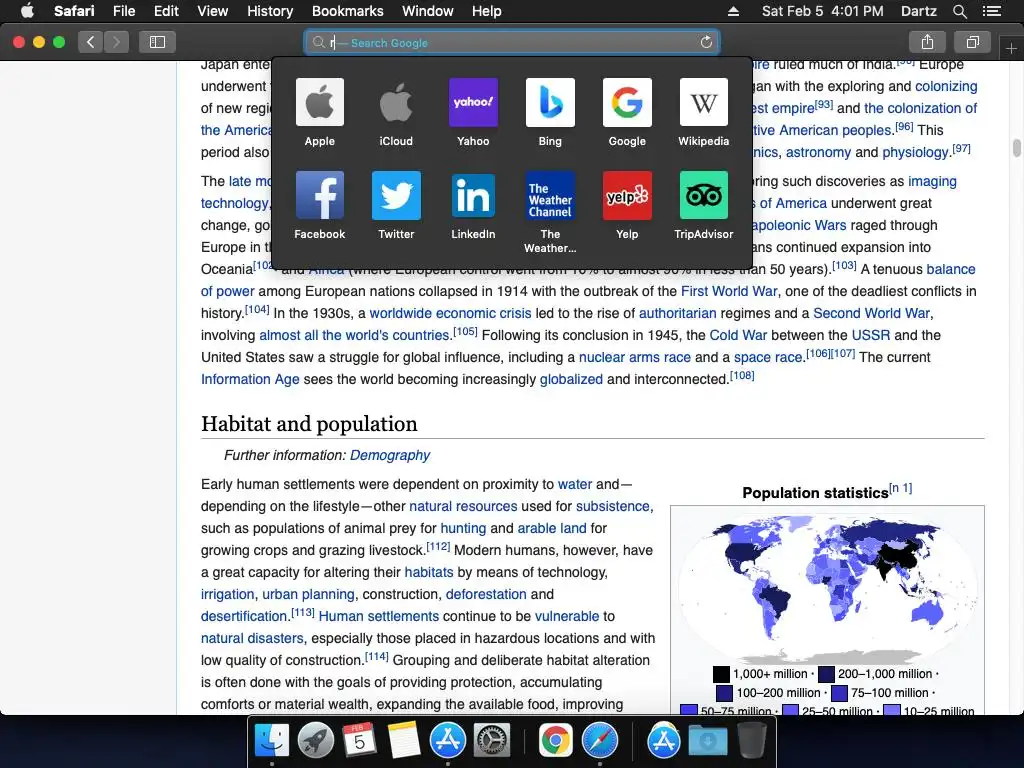The image size is (1024, 768).
Task: Click the Search Google address field
Action: [511, 42]
